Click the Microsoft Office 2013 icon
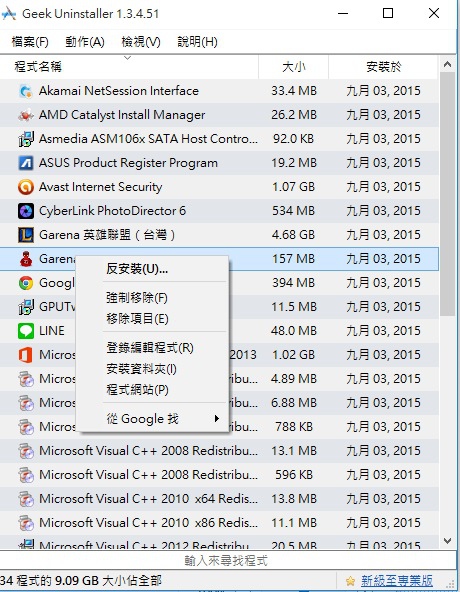460x592 pixels. (x=26, y=355)
